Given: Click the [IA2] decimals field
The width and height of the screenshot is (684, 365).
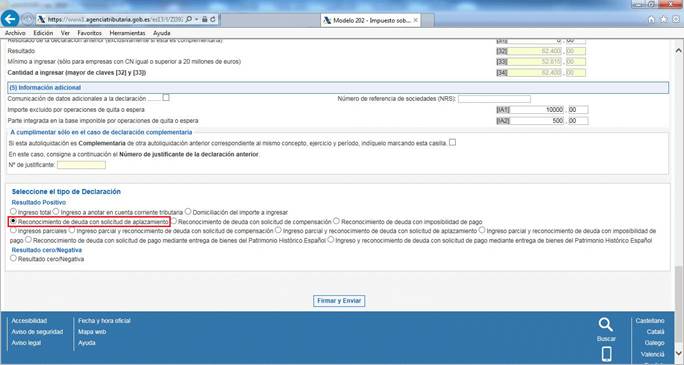Looking at the screenshot, I should coord(578,121).
